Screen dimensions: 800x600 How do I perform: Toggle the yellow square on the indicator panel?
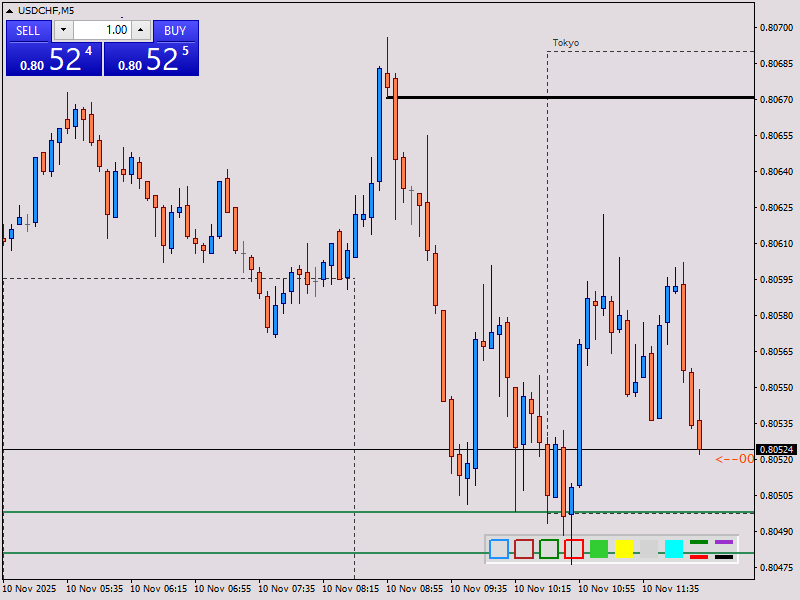click(x=623, y=548)
